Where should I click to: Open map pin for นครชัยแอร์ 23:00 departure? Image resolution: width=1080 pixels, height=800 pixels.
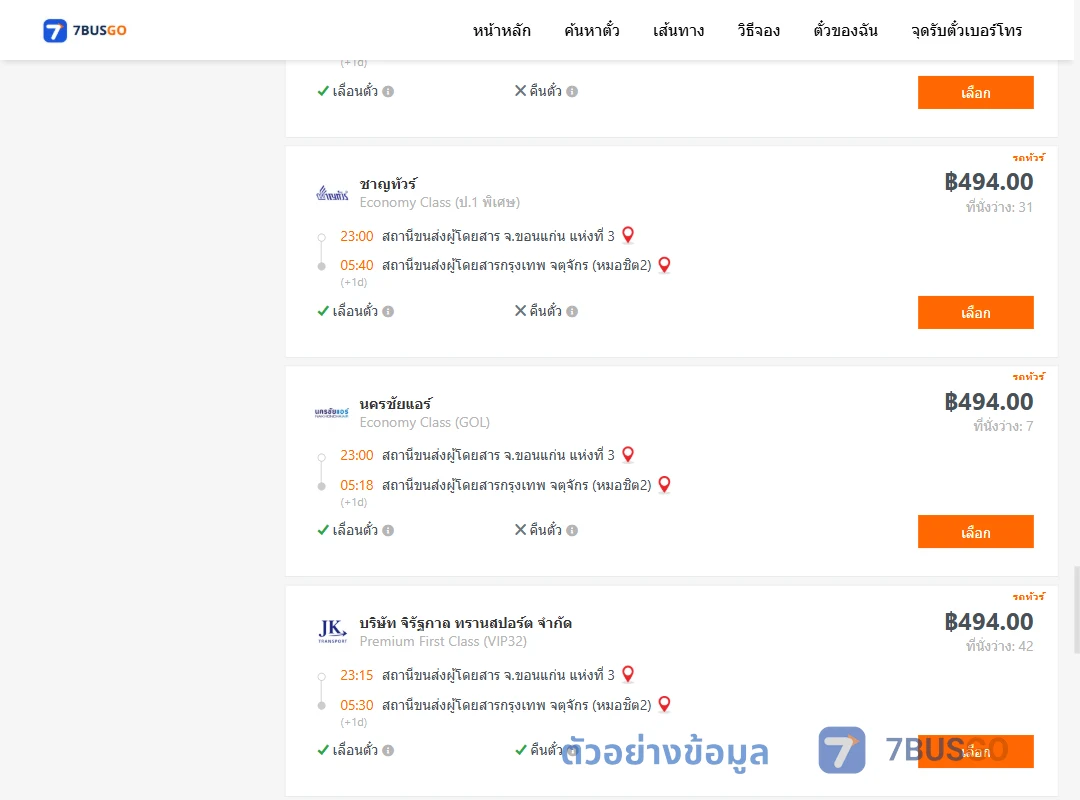(627, 454)
